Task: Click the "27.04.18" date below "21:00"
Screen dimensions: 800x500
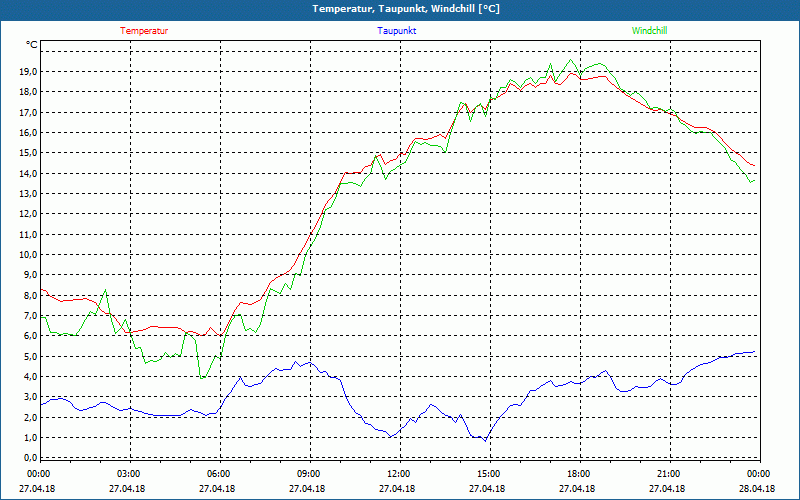Action: pos(667,488)
